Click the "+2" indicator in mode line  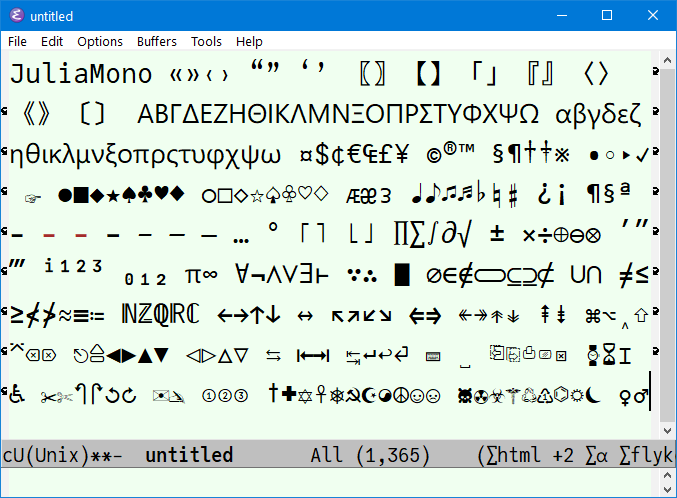(563, 456)
